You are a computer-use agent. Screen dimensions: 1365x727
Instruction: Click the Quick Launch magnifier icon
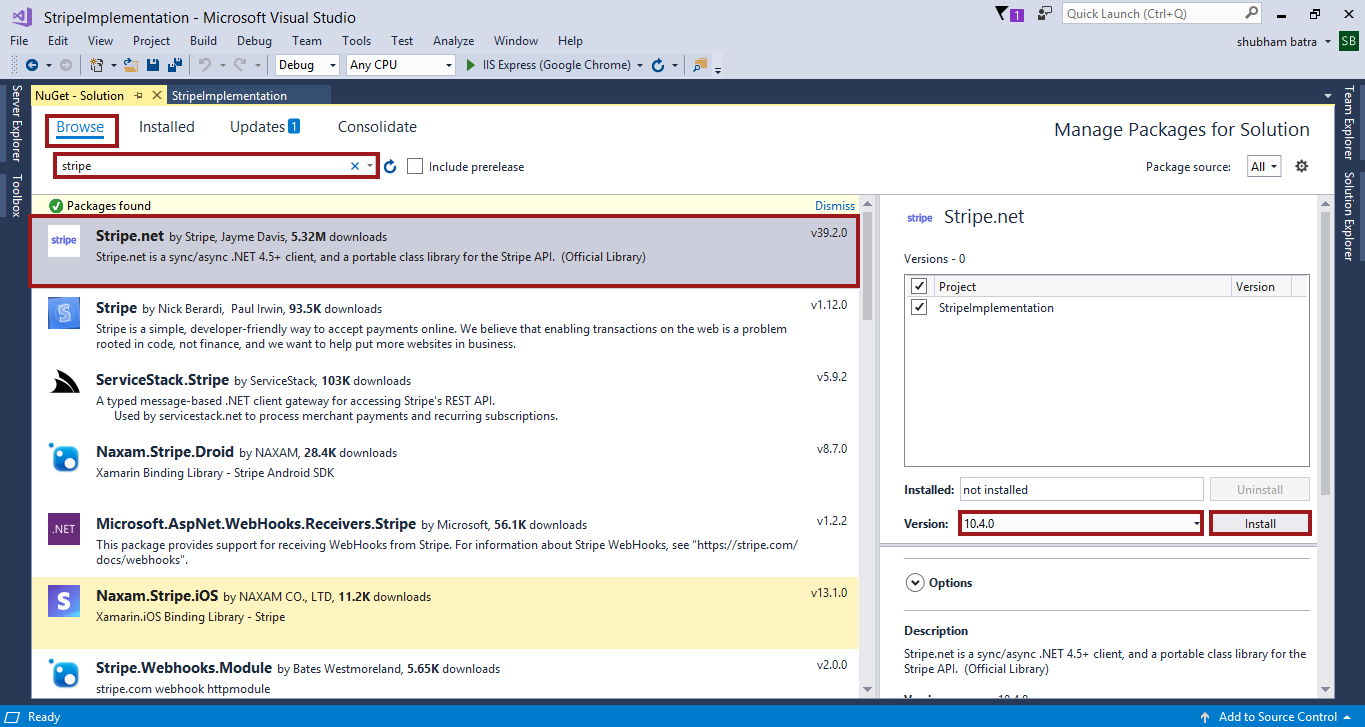tap(1251, 13)
